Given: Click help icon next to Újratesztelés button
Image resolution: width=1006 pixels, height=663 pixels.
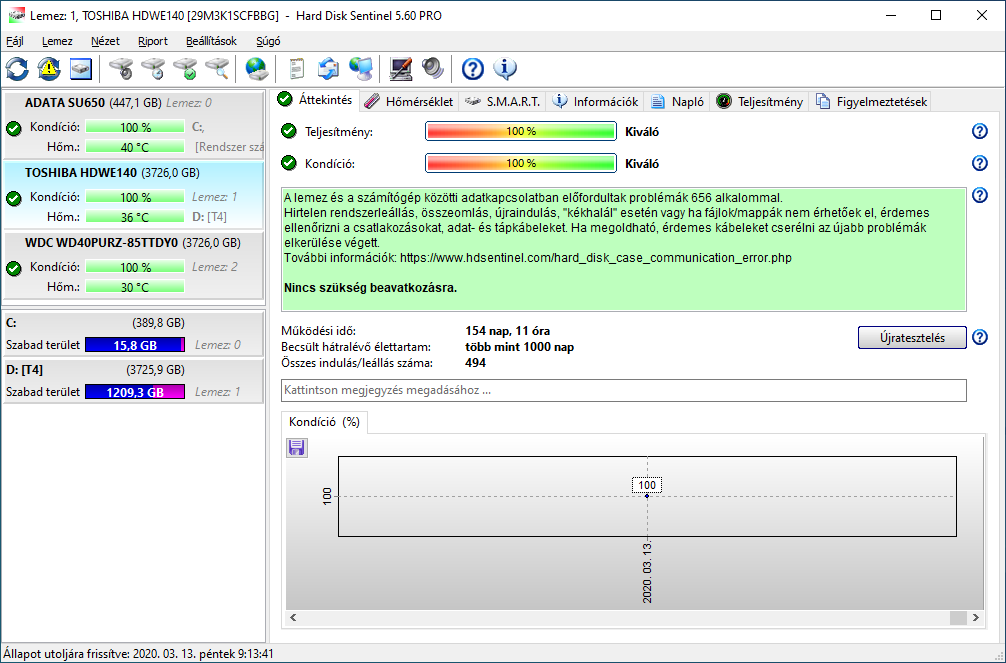Looking at the screenshot, I should pos(980,337).
